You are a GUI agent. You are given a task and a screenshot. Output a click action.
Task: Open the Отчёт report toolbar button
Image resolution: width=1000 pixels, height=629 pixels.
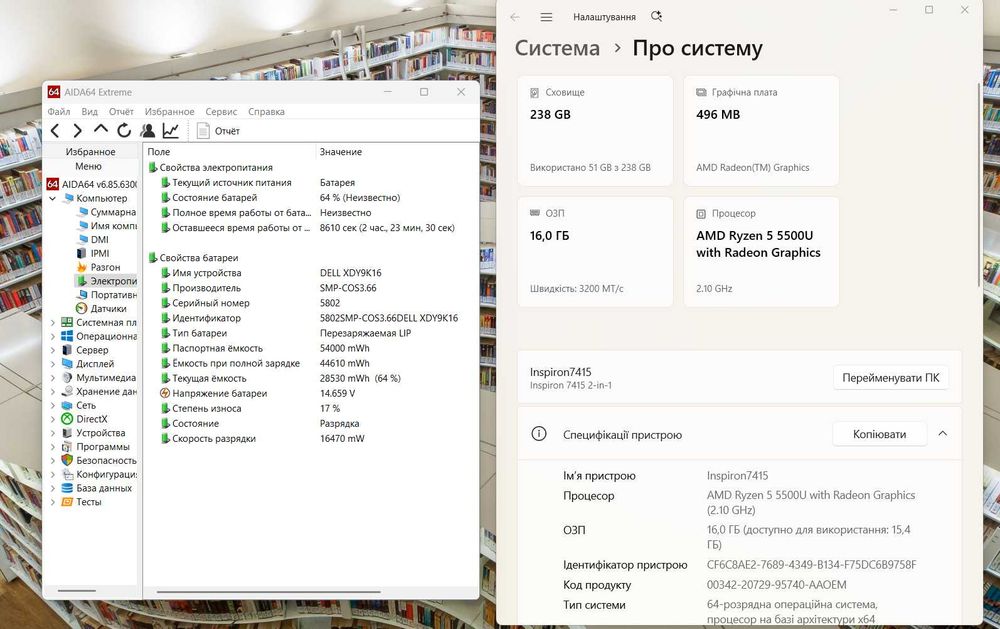point(219,131)
